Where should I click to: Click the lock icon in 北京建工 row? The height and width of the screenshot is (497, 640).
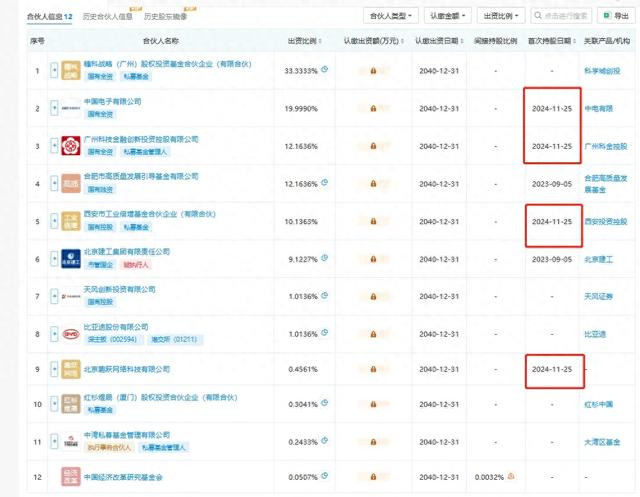[x=373, y=259]
